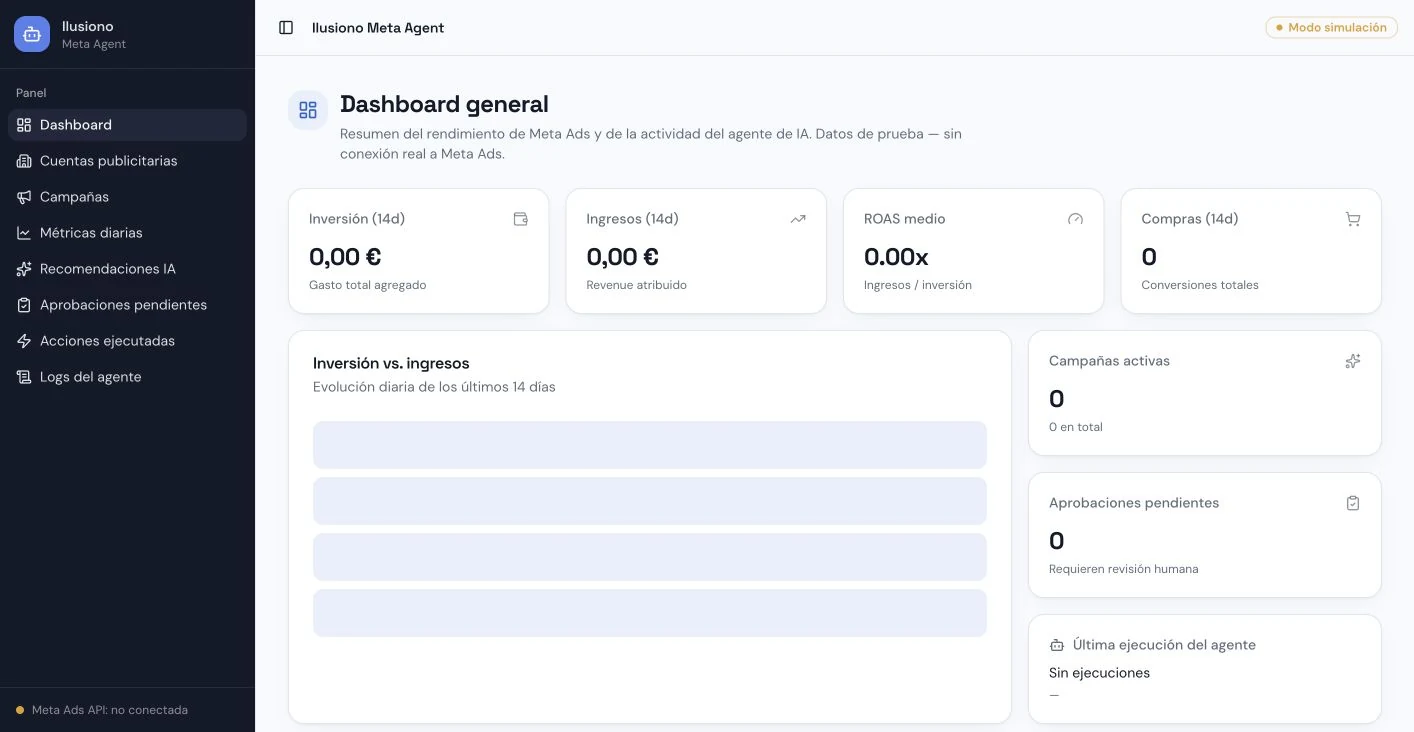Viewport: 1414px width, 732px height.
Task: Toggle the sidebar panel icon
Action: pyautogui.click(x=286, y=28)
